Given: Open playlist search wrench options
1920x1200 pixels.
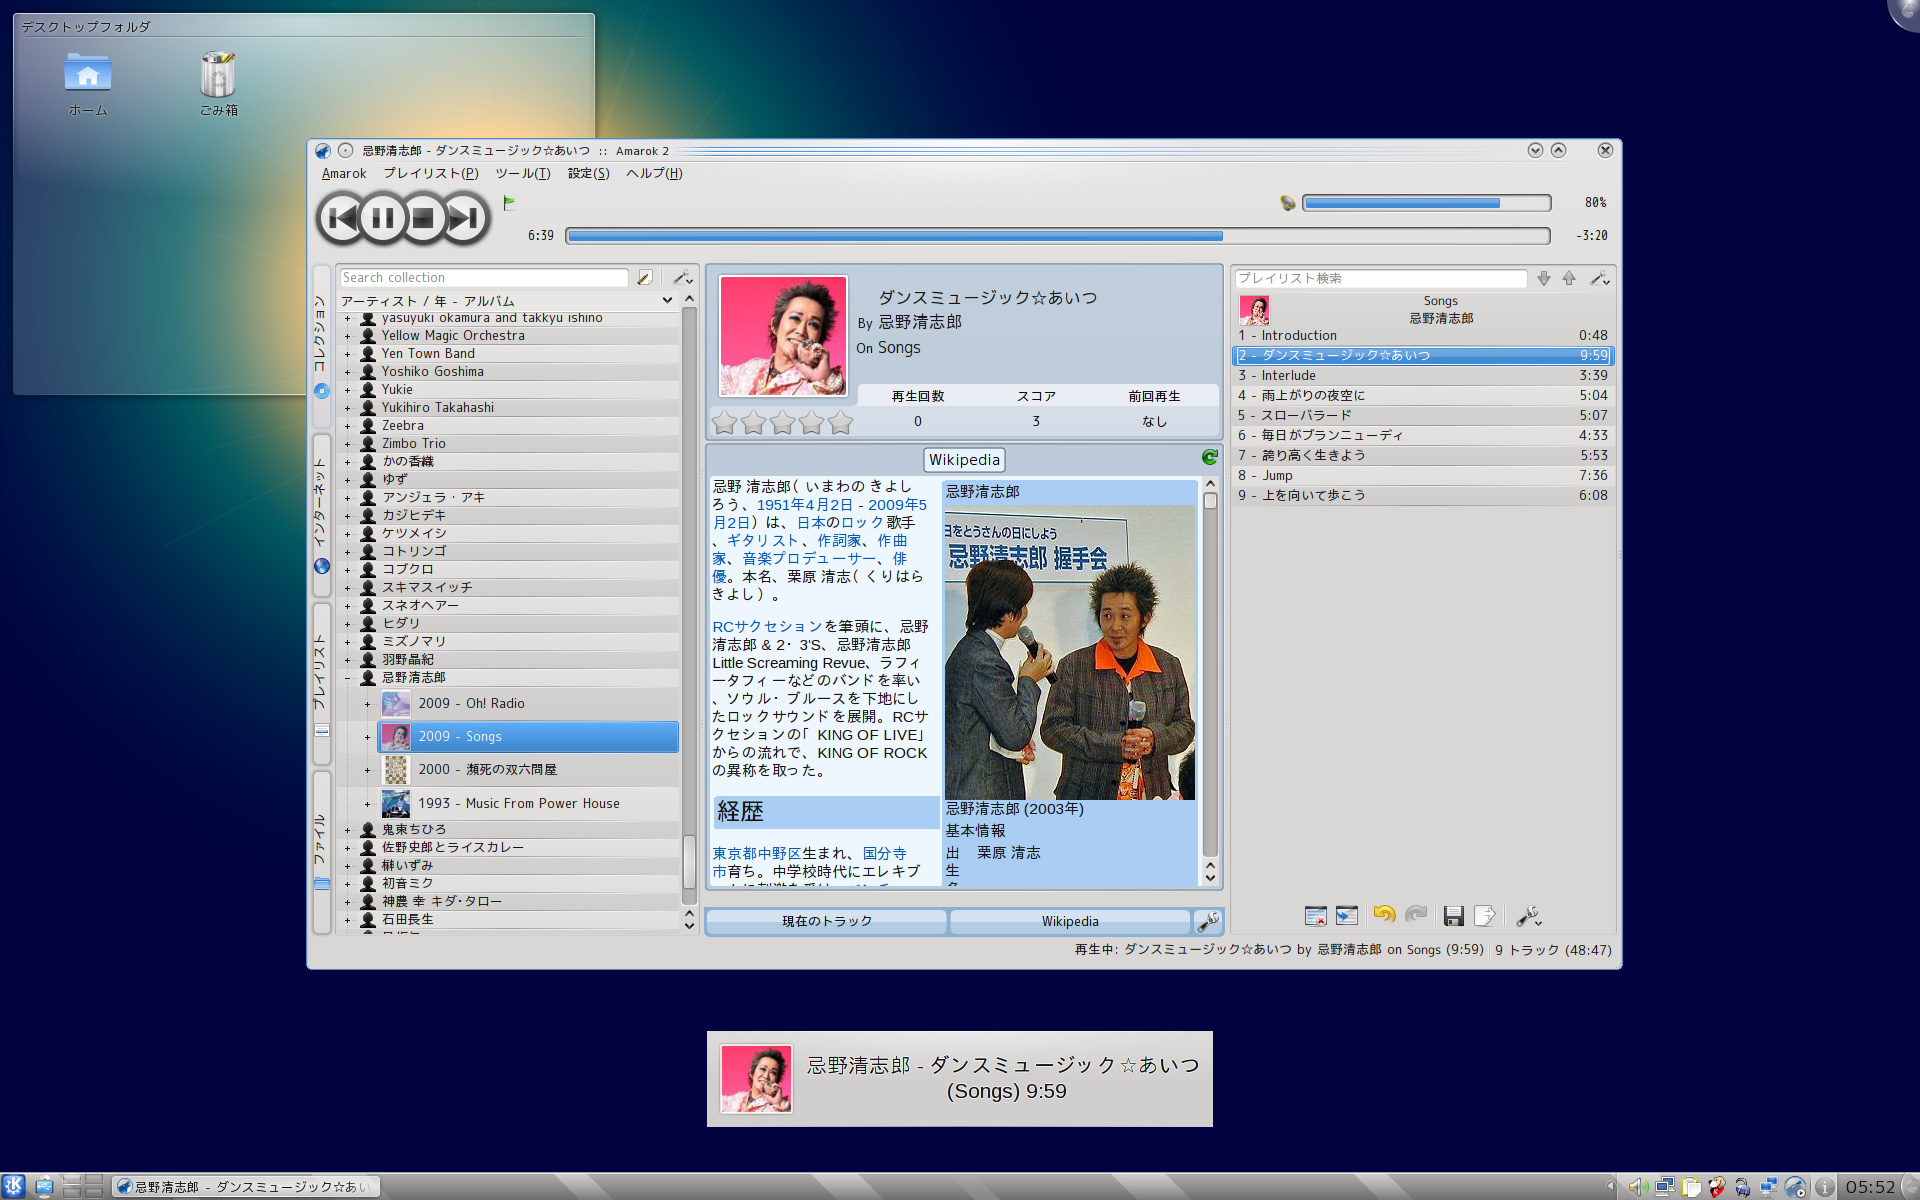Looking at the screenshot, I should [x=1600, y=279].
